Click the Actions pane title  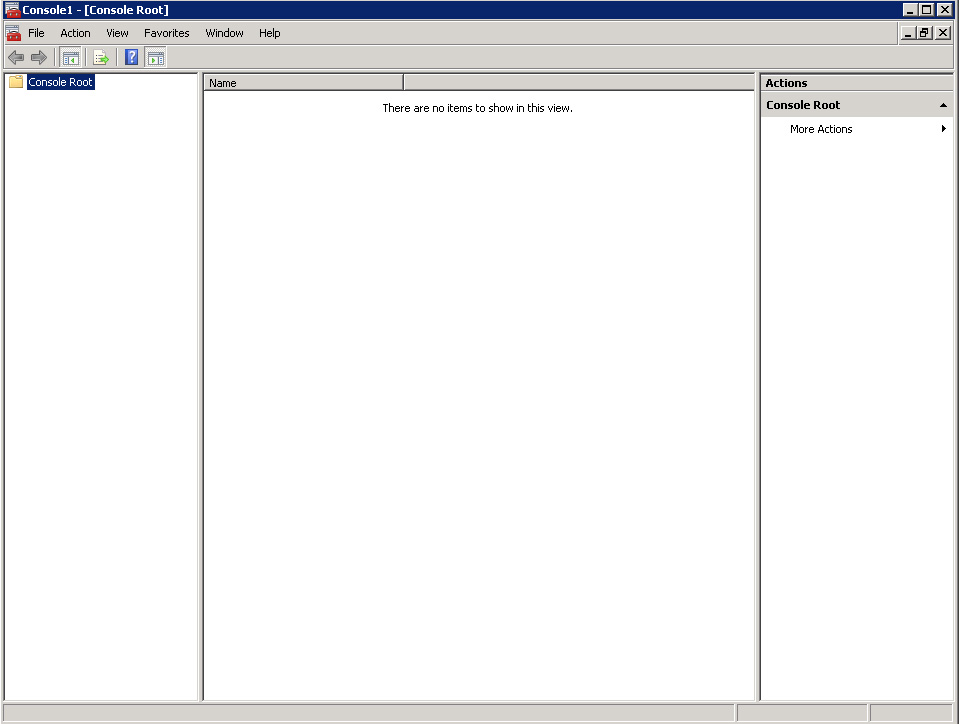787,83
